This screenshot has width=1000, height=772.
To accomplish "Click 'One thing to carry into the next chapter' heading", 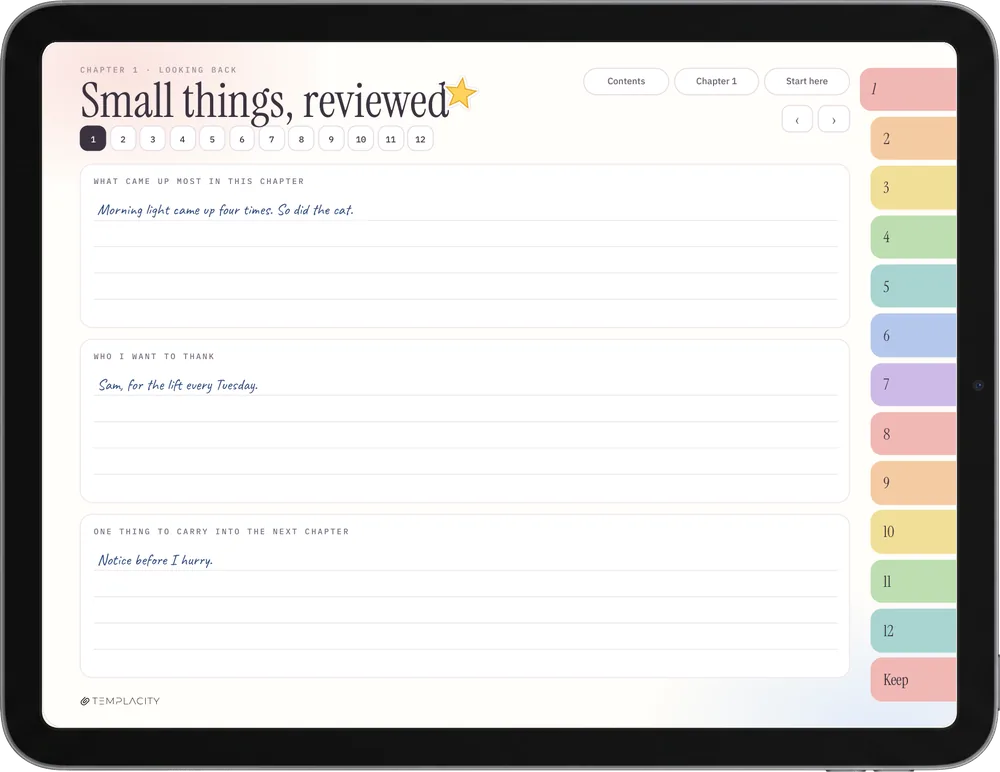I will (x=221, y=531).
